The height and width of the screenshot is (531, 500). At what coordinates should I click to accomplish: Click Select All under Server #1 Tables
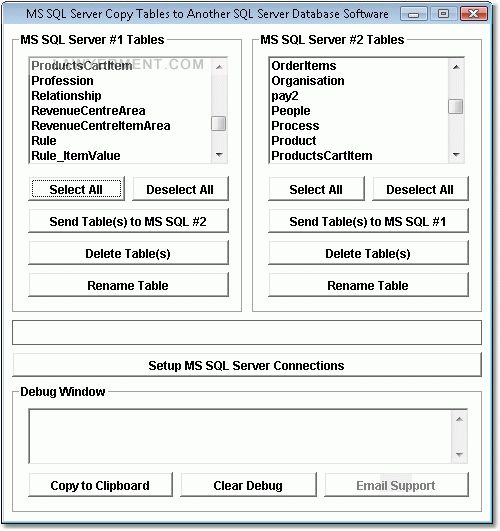[77, 189]
